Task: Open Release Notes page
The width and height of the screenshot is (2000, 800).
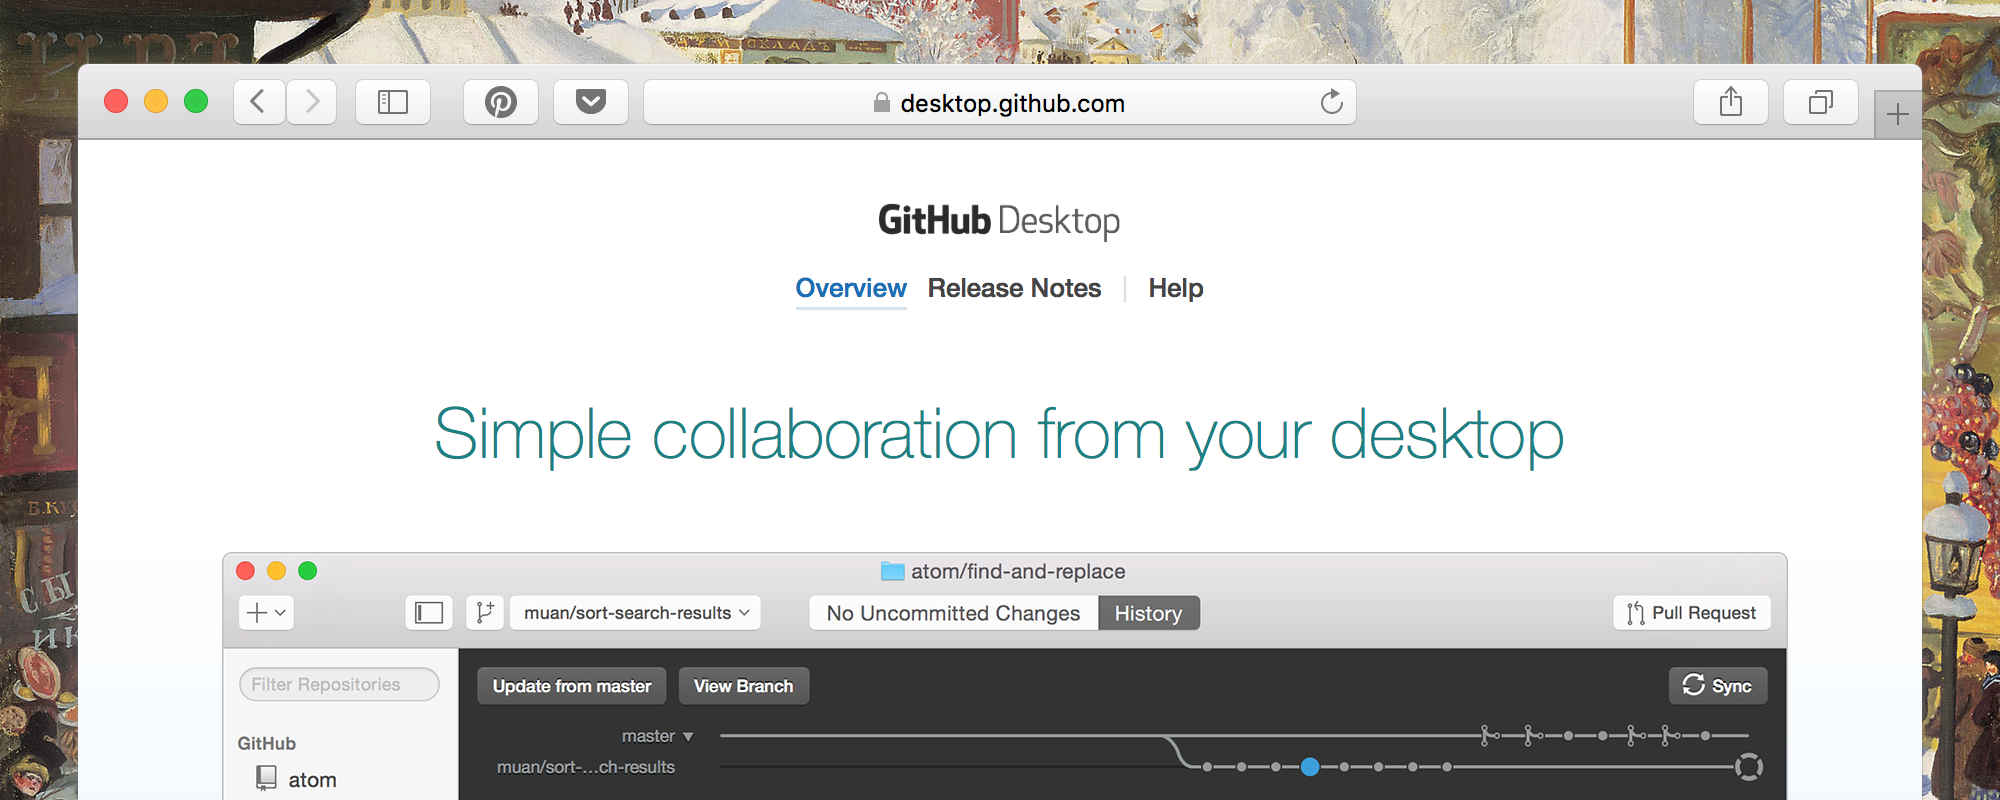Action: (1014, 289)
